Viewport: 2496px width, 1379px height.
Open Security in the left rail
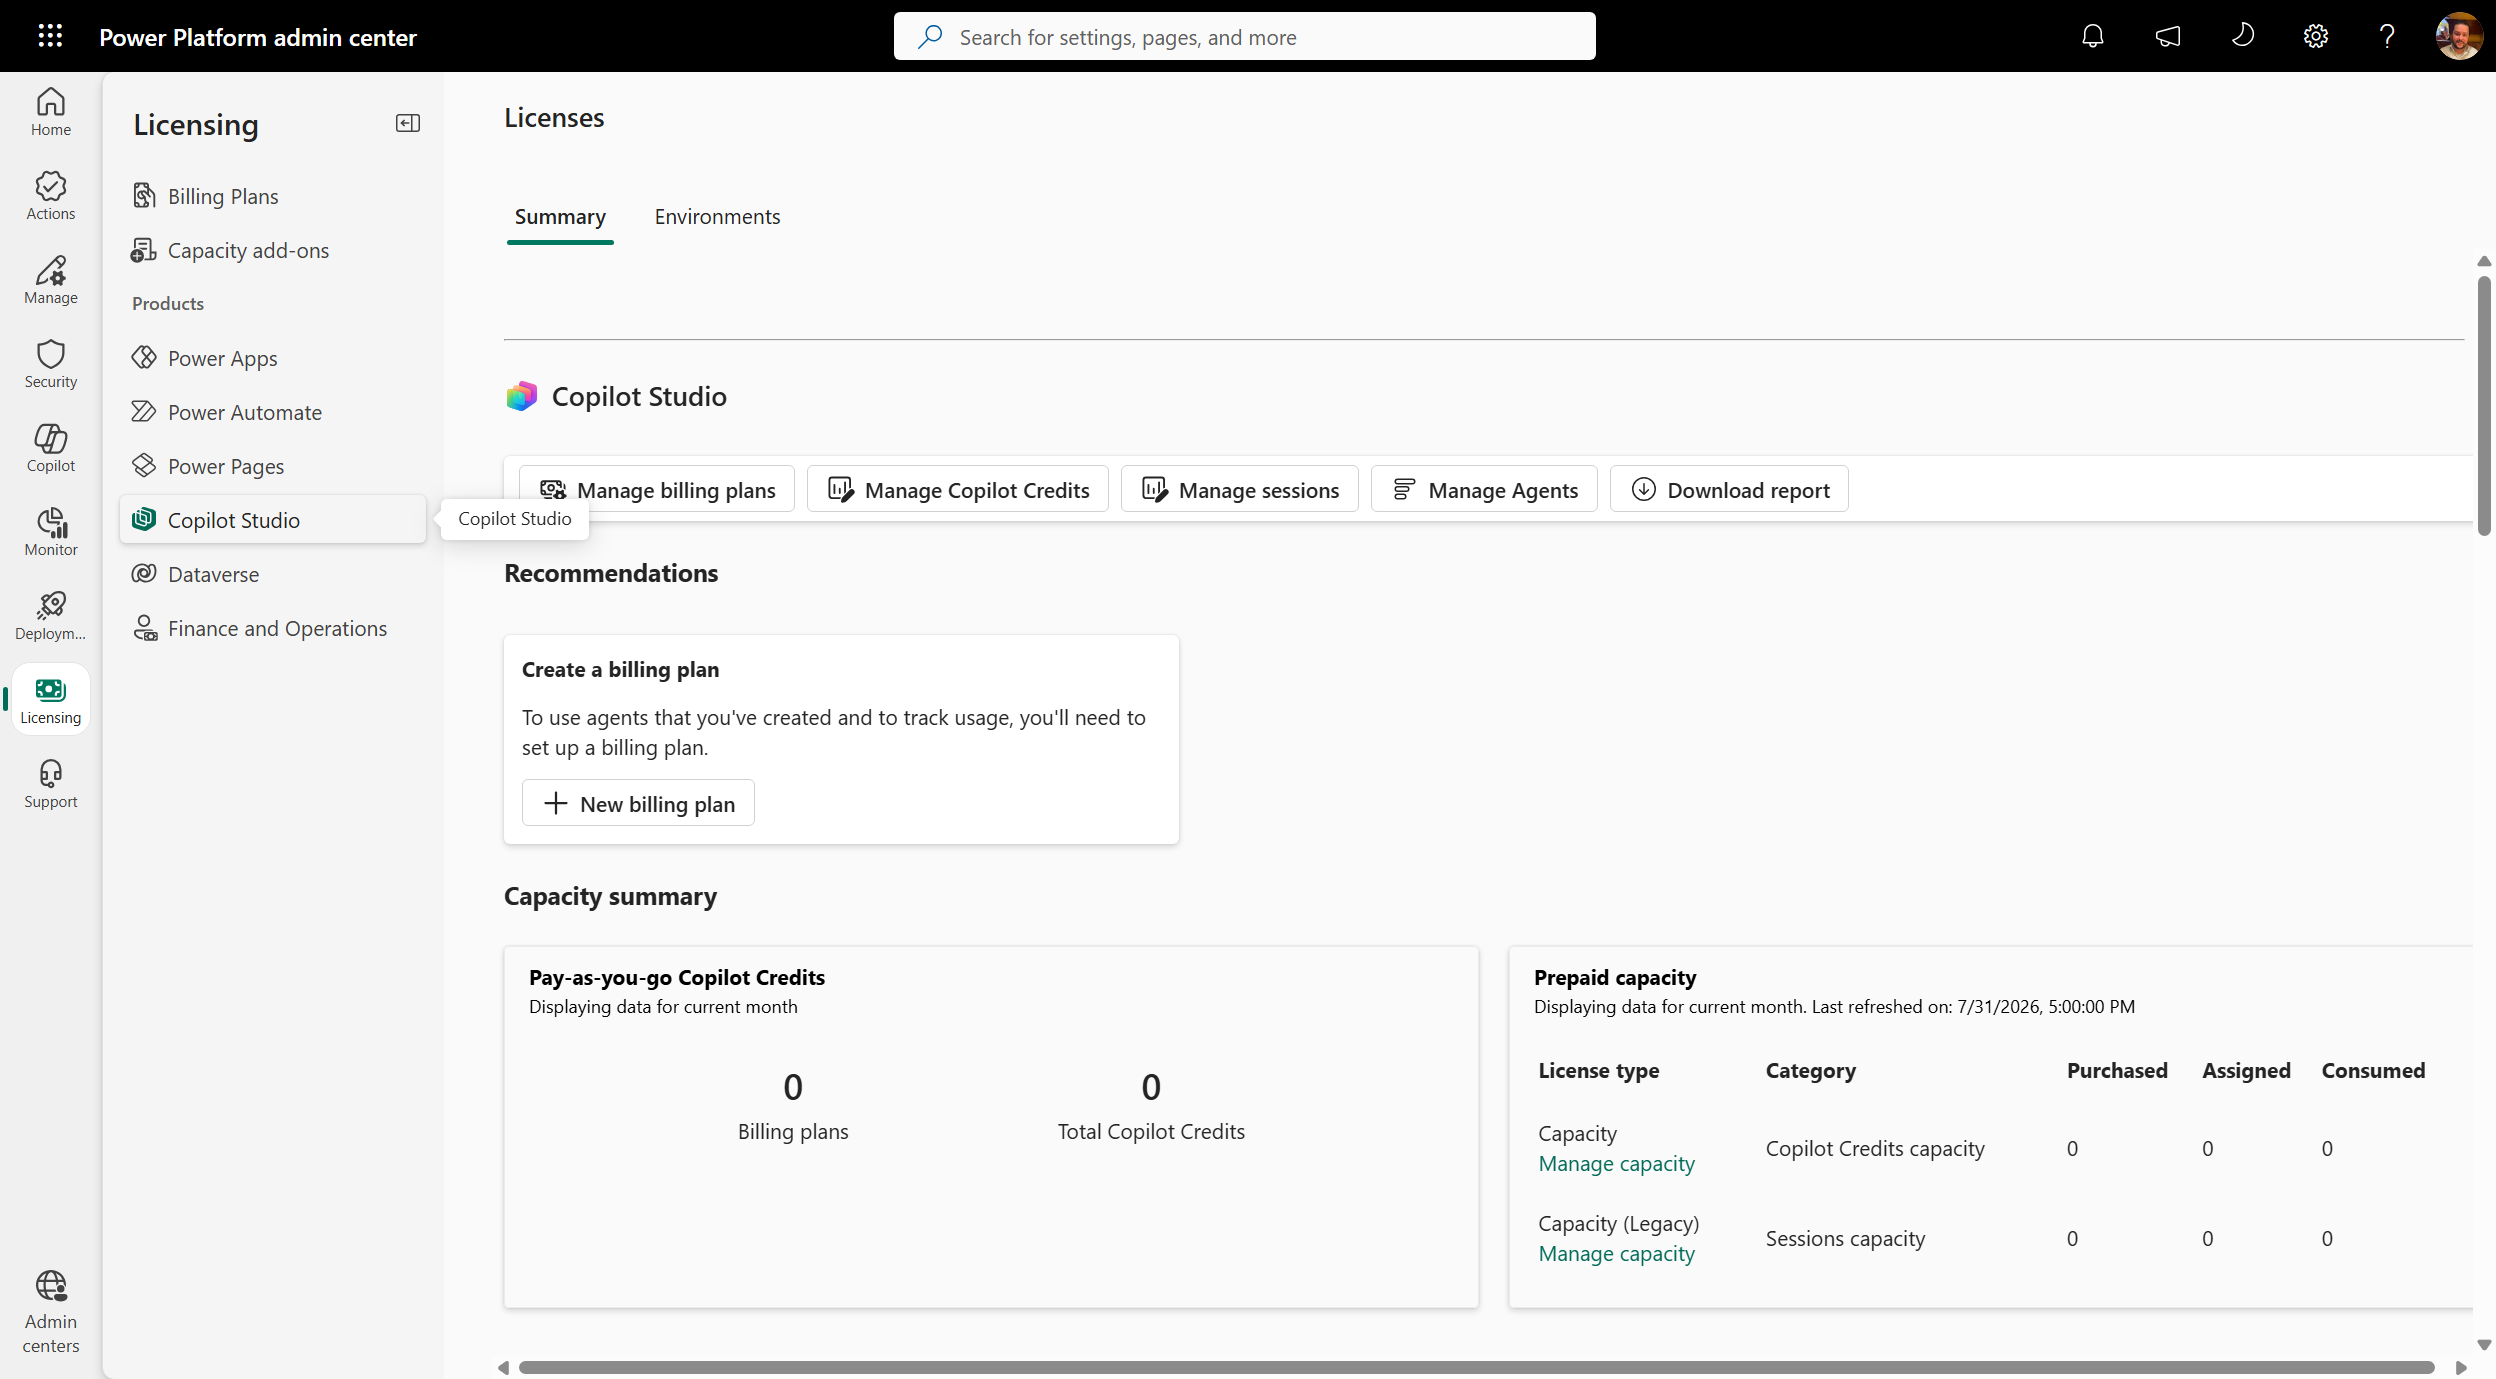(51, 364)
